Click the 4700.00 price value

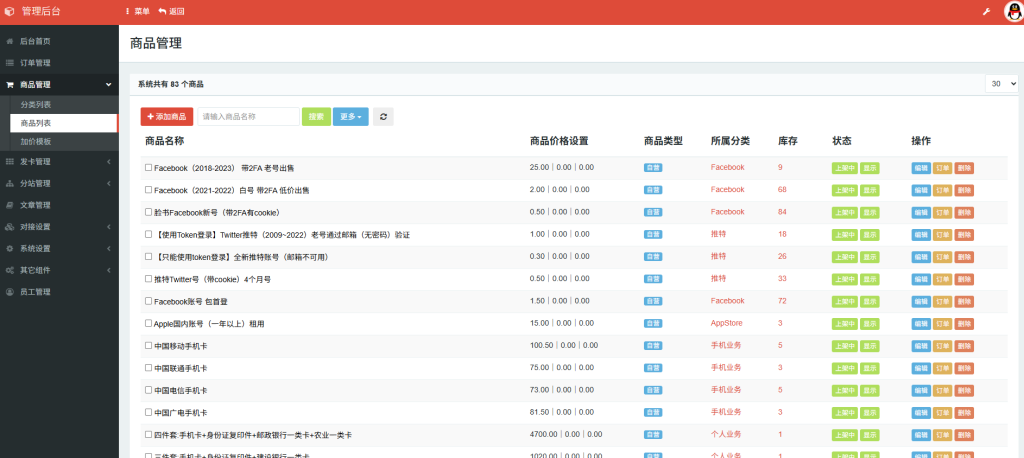[x=543, y=434]
